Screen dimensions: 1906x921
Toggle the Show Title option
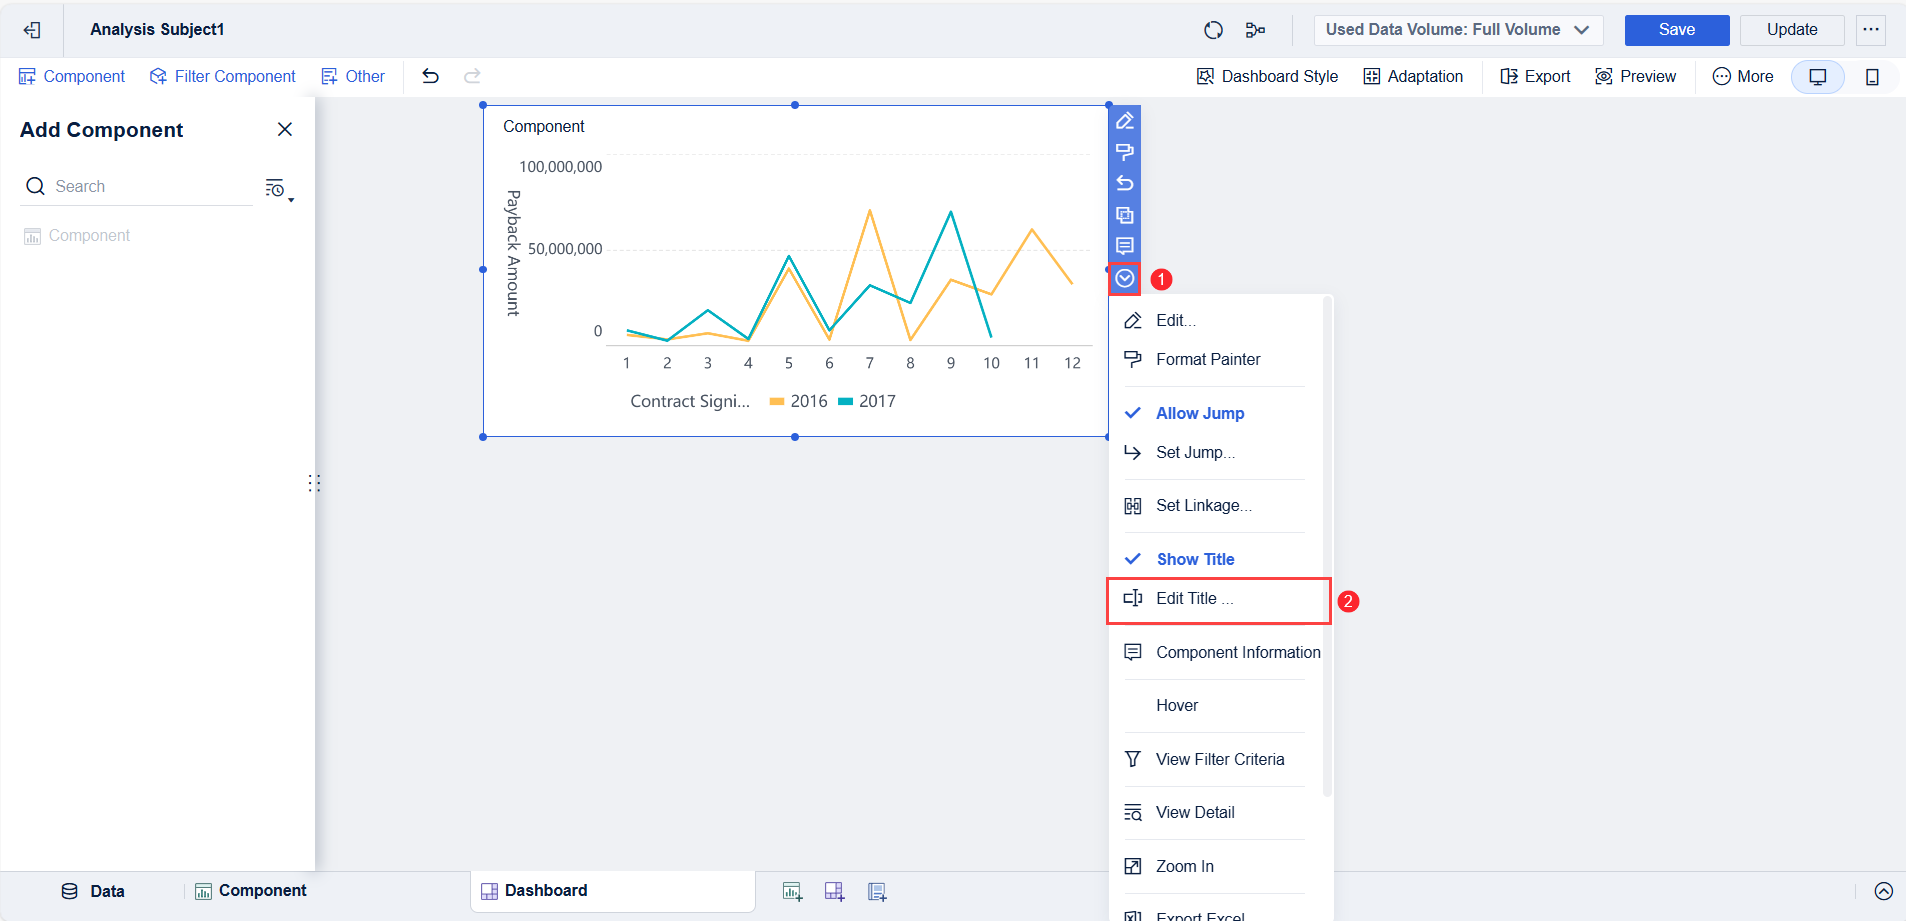click(1195, 559)
